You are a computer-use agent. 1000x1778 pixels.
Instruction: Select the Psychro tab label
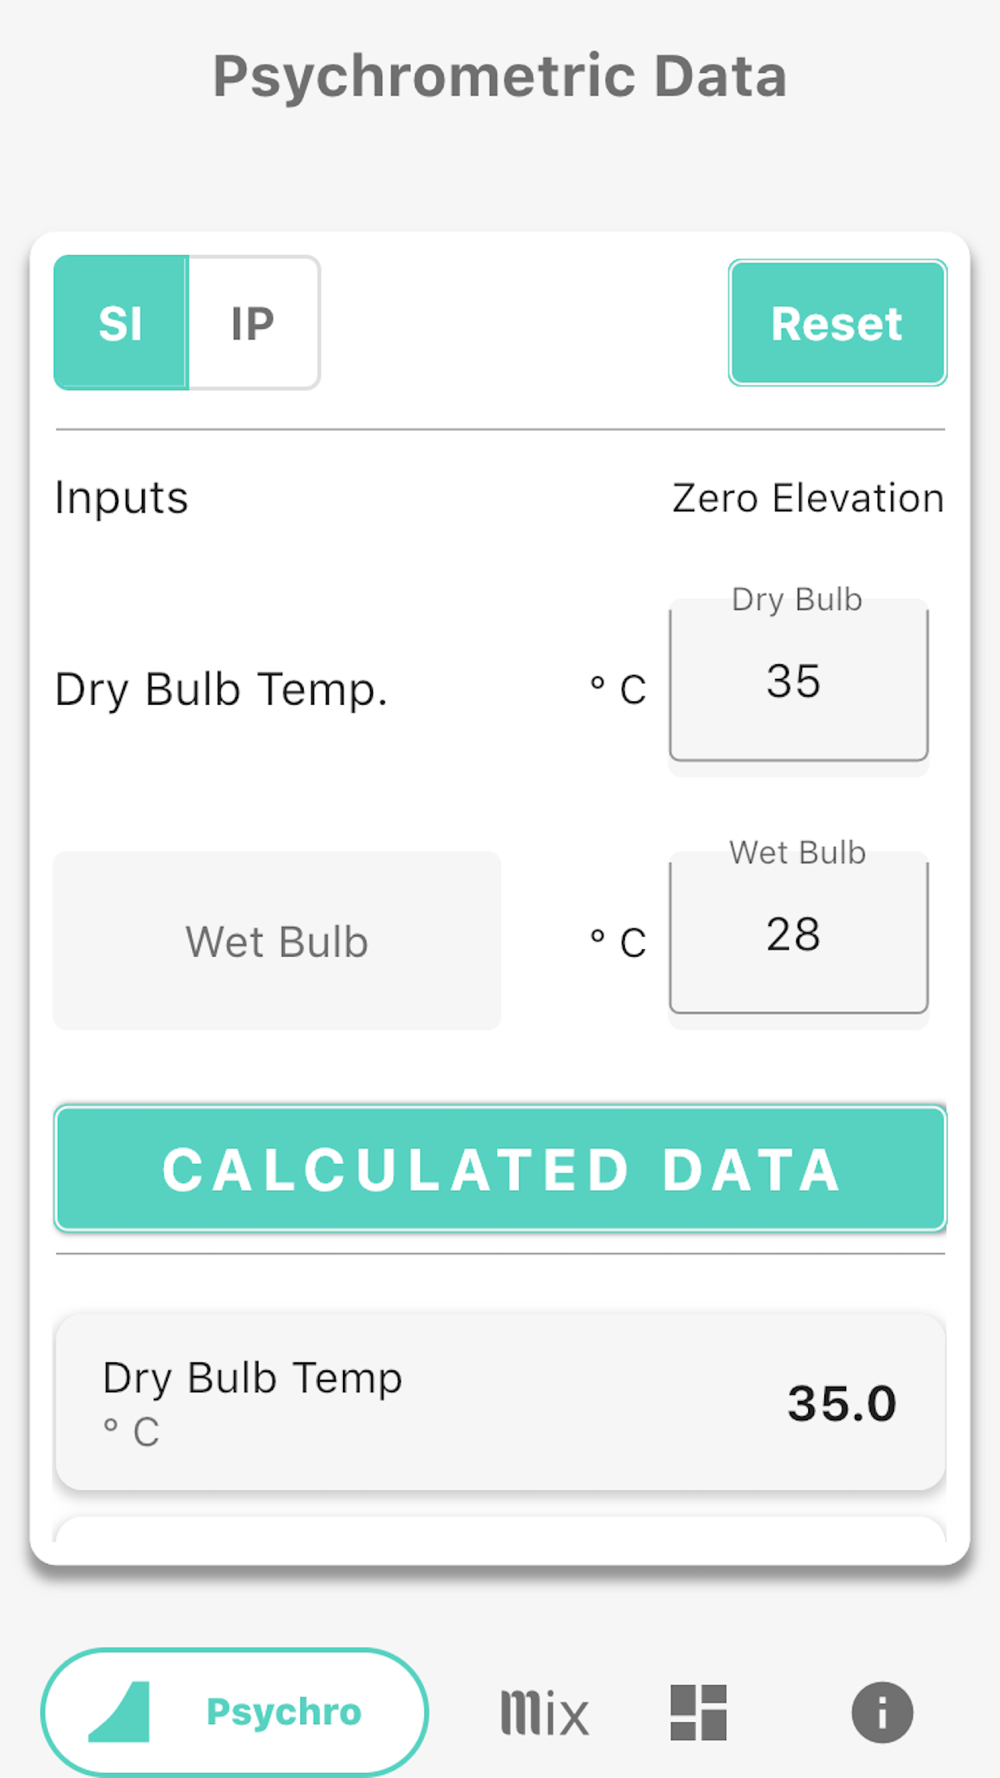[283, 1712]
